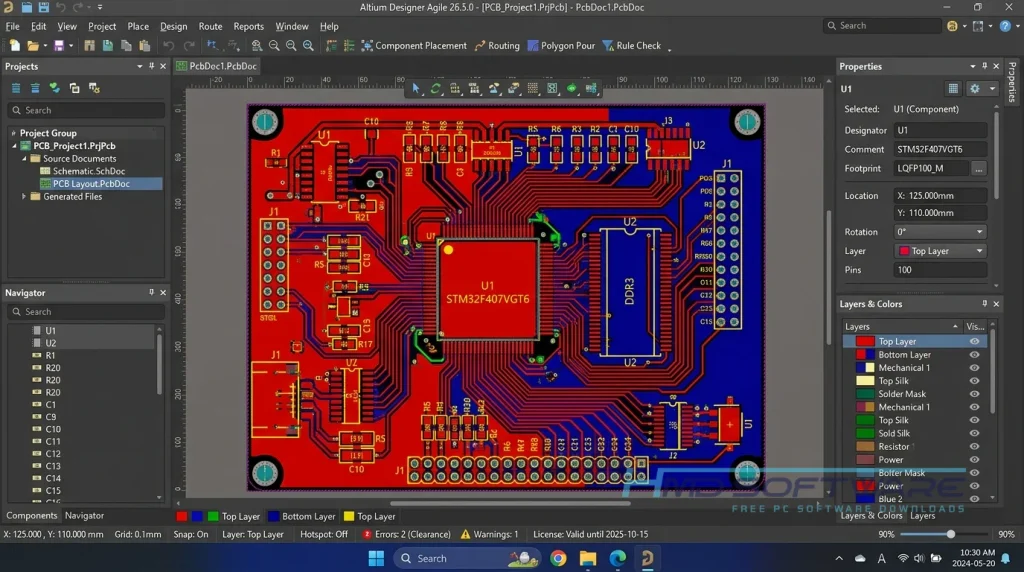Click the green rotate/refresh tool above canvas
The width and height of the screenshot is (1024, 572).
coord(436,88)
